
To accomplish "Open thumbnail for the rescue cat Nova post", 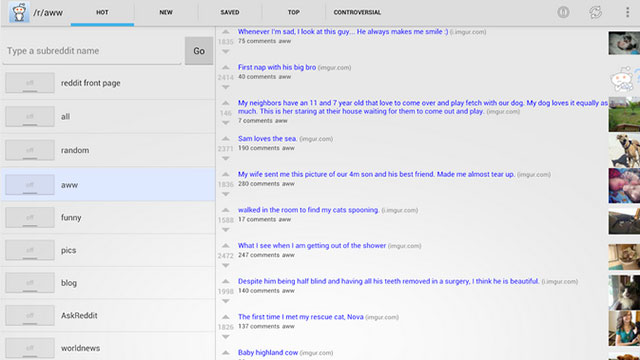I will pyautogui.click(x=624, y=328).
